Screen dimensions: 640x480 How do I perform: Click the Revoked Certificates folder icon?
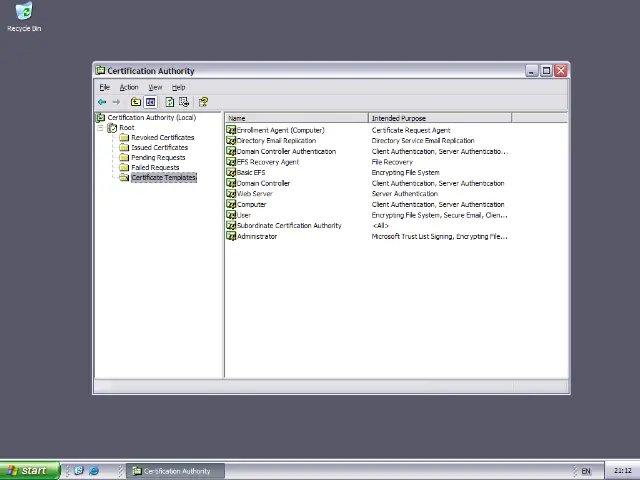[124, 137]
